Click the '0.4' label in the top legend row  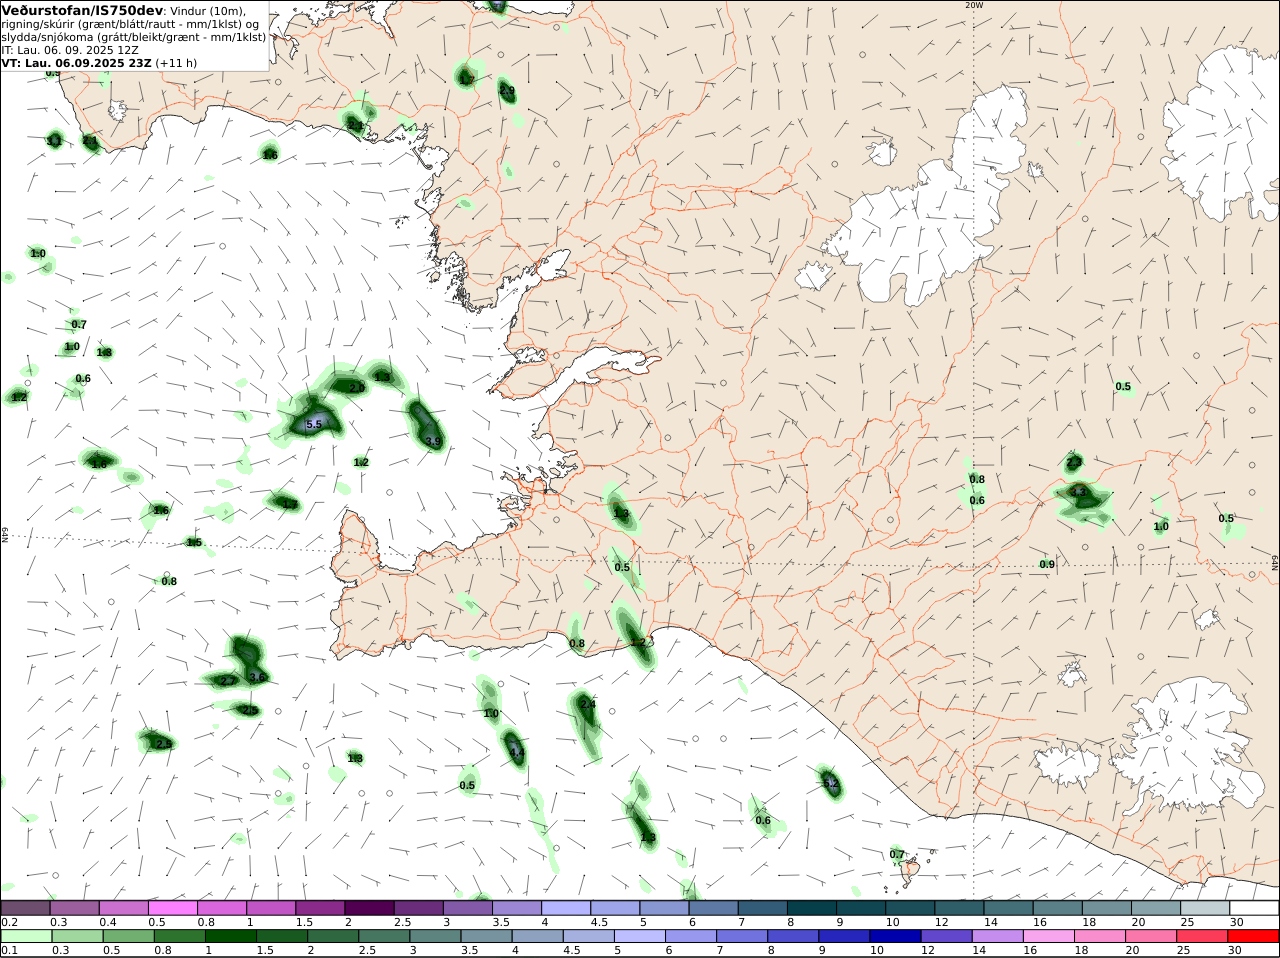108,922
